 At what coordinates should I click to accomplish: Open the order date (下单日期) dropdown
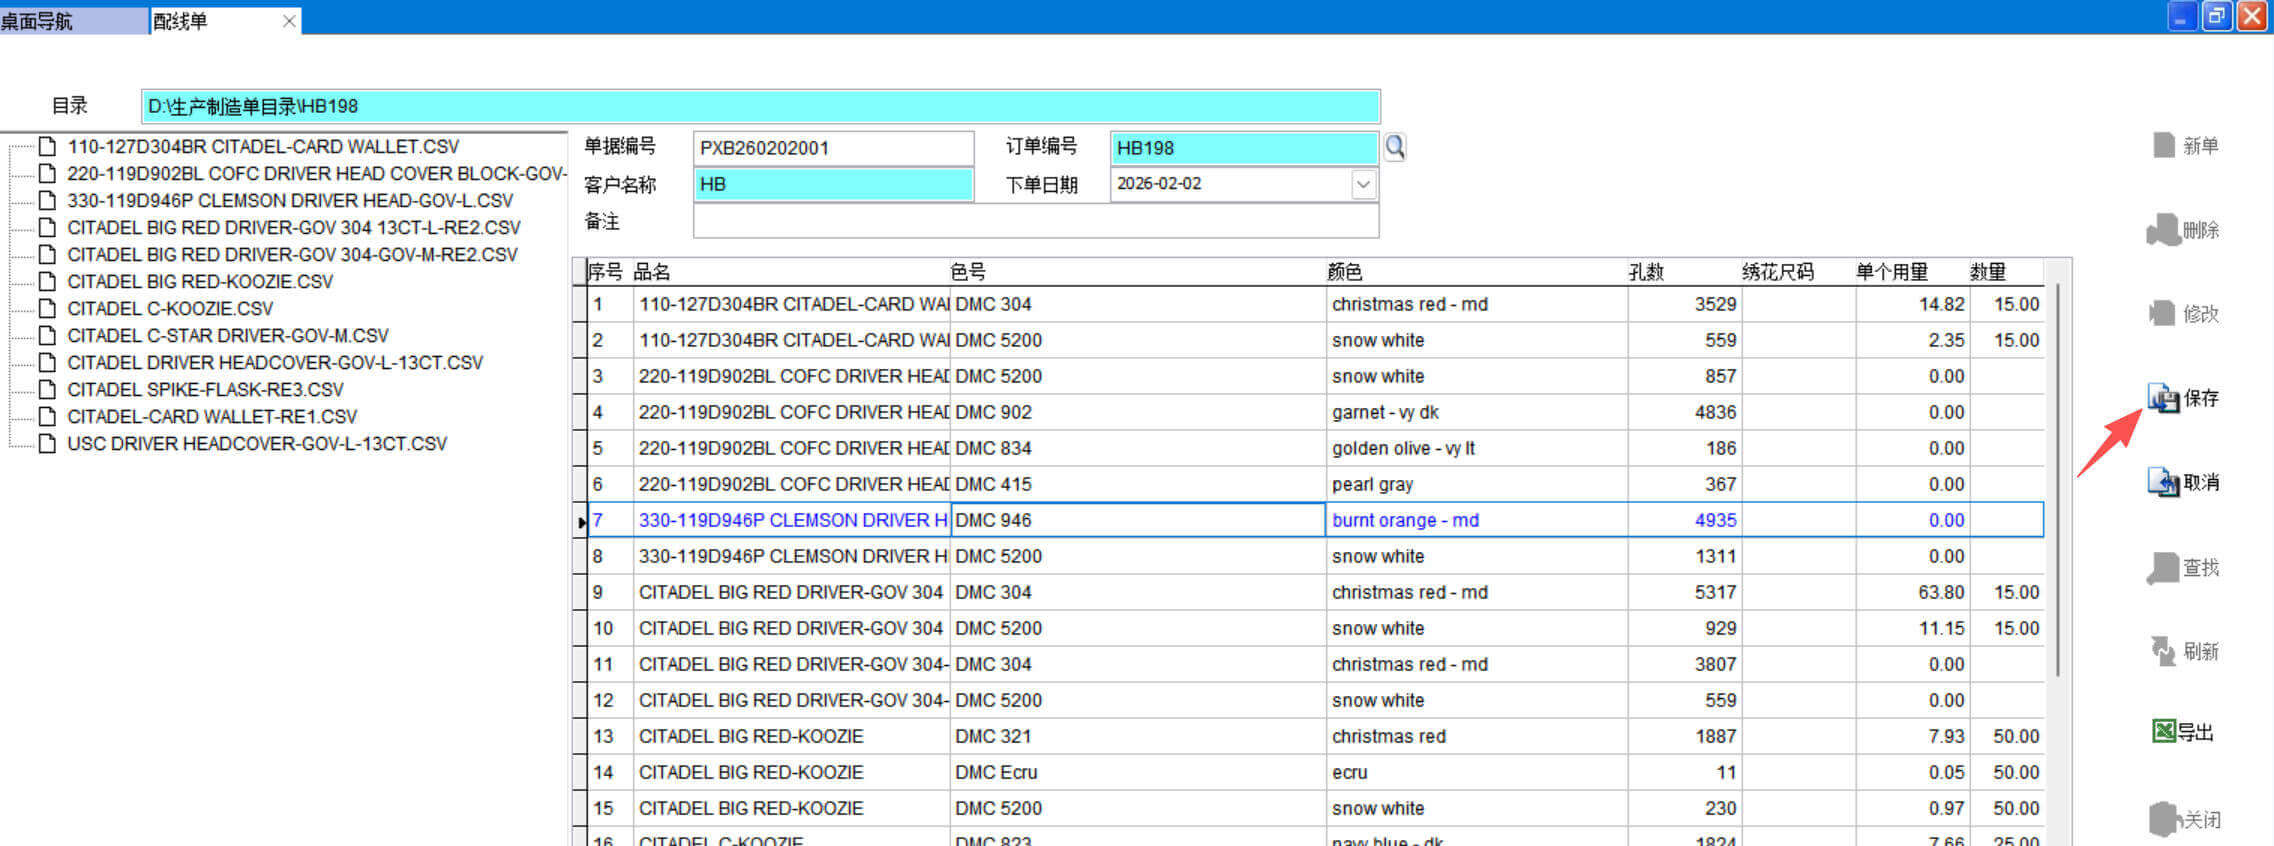pyautogui.click(x=1363, y=184)
